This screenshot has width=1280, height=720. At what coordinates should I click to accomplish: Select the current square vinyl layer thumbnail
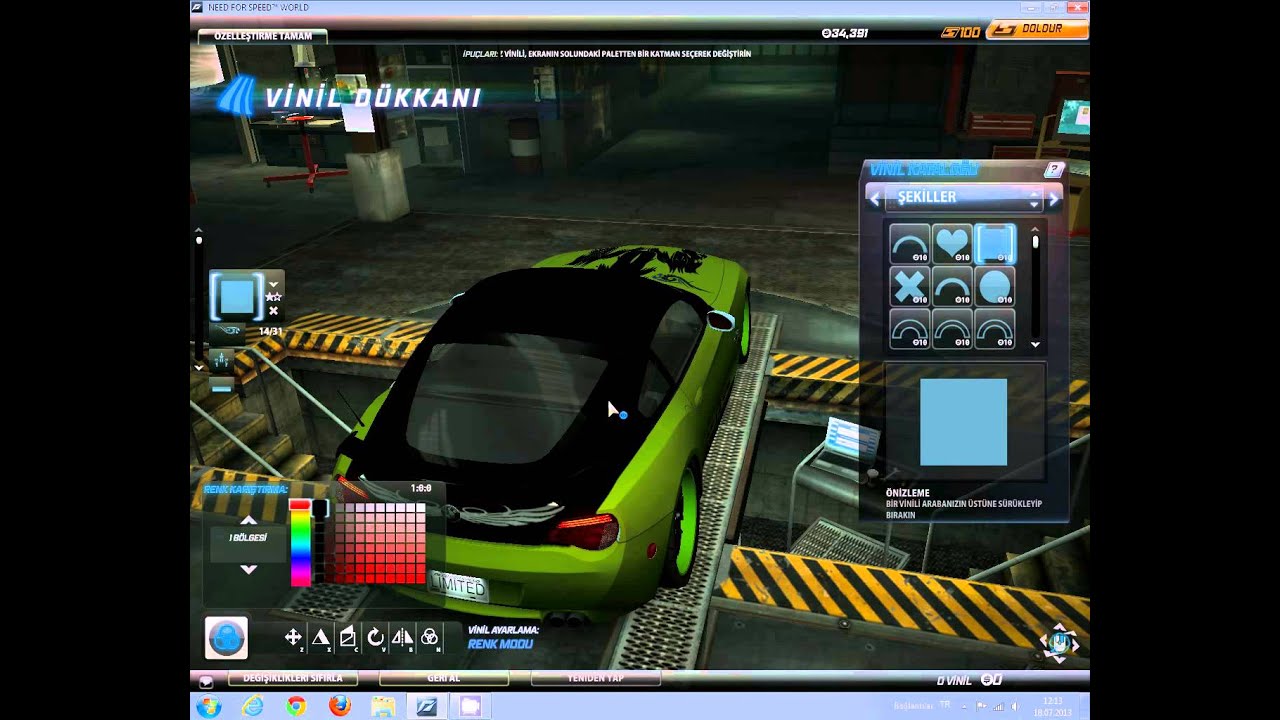click(237, 295)
